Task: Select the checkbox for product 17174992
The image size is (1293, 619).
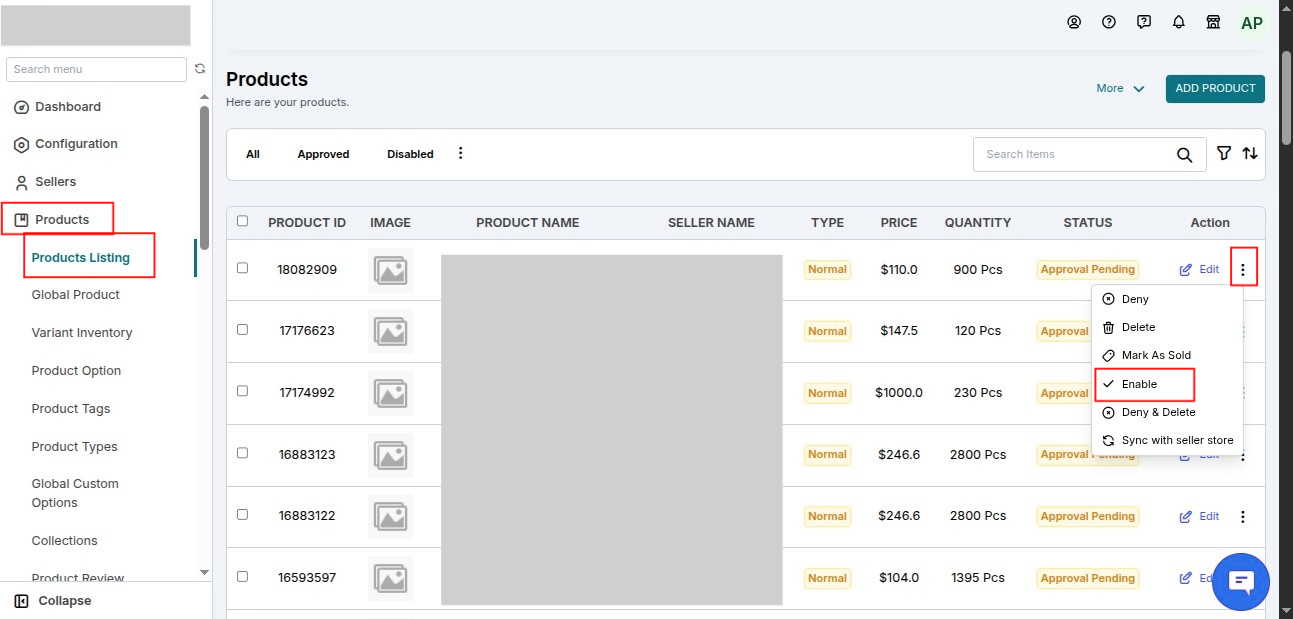Action: (242, 391)
